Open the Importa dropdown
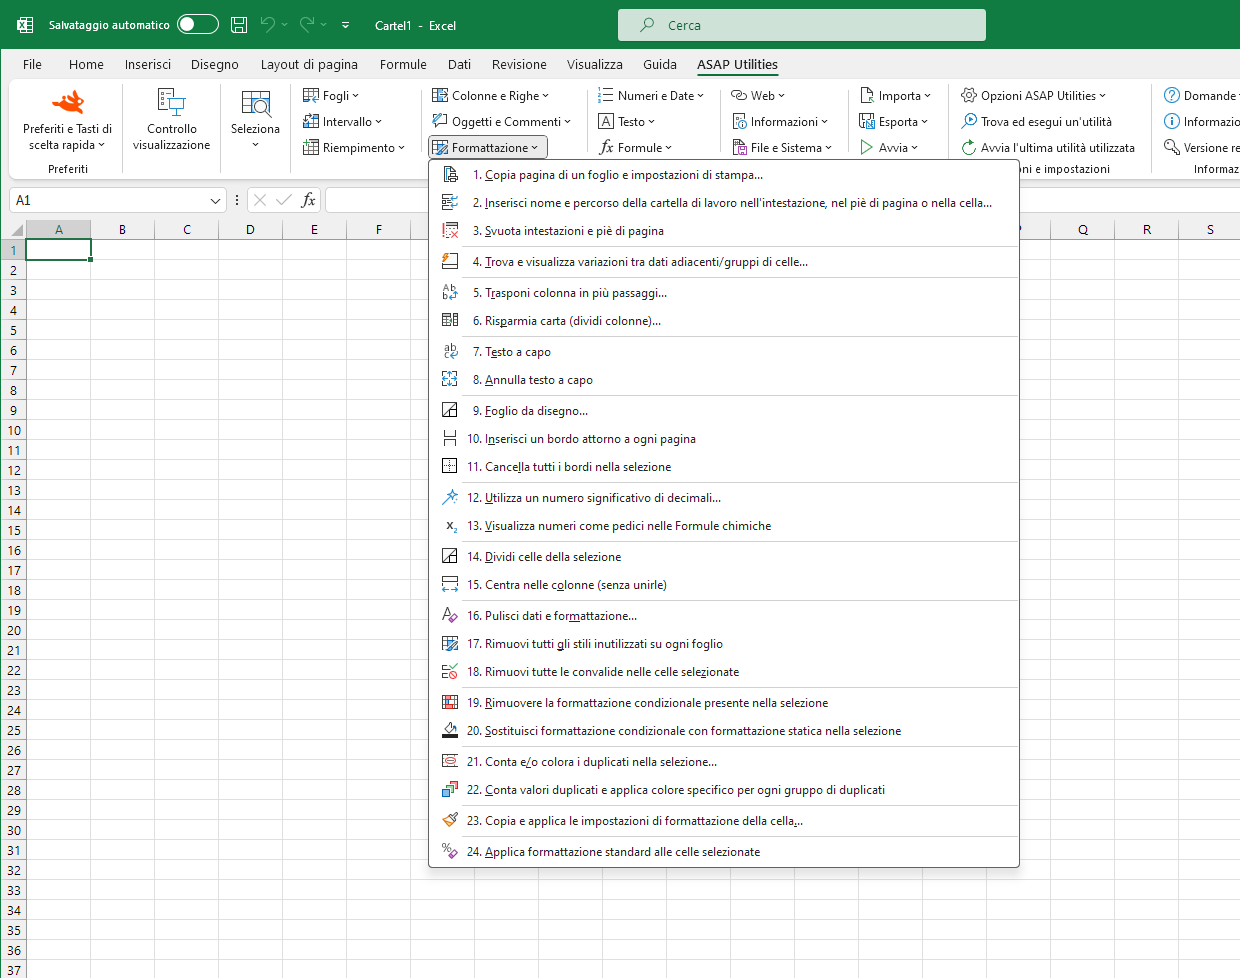 pos(895,96)
